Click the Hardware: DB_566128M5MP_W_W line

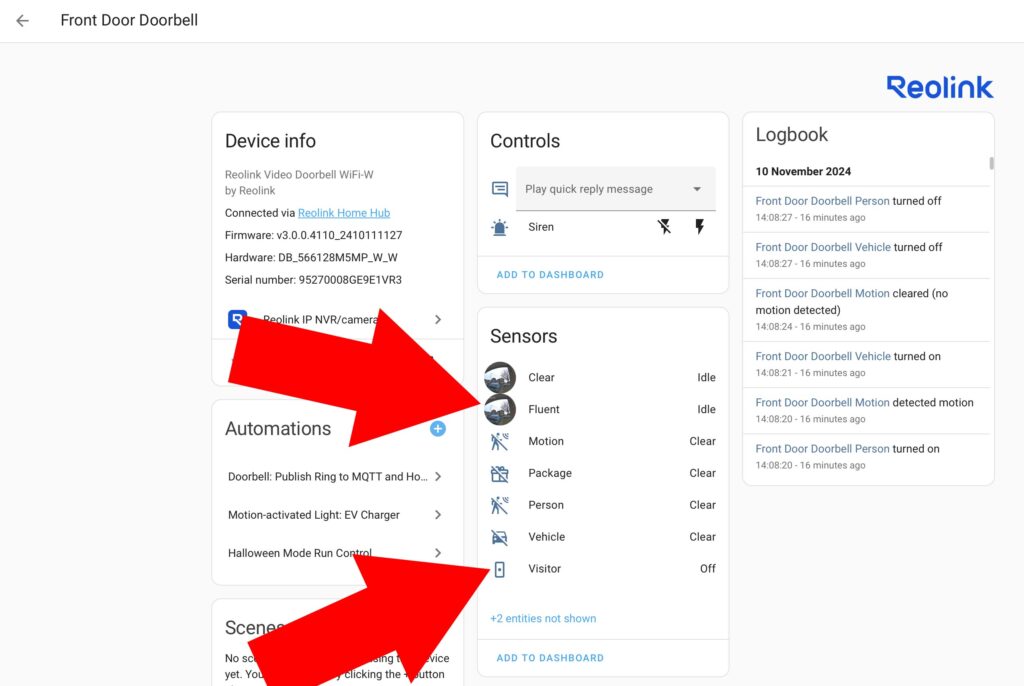click(311, 257)
